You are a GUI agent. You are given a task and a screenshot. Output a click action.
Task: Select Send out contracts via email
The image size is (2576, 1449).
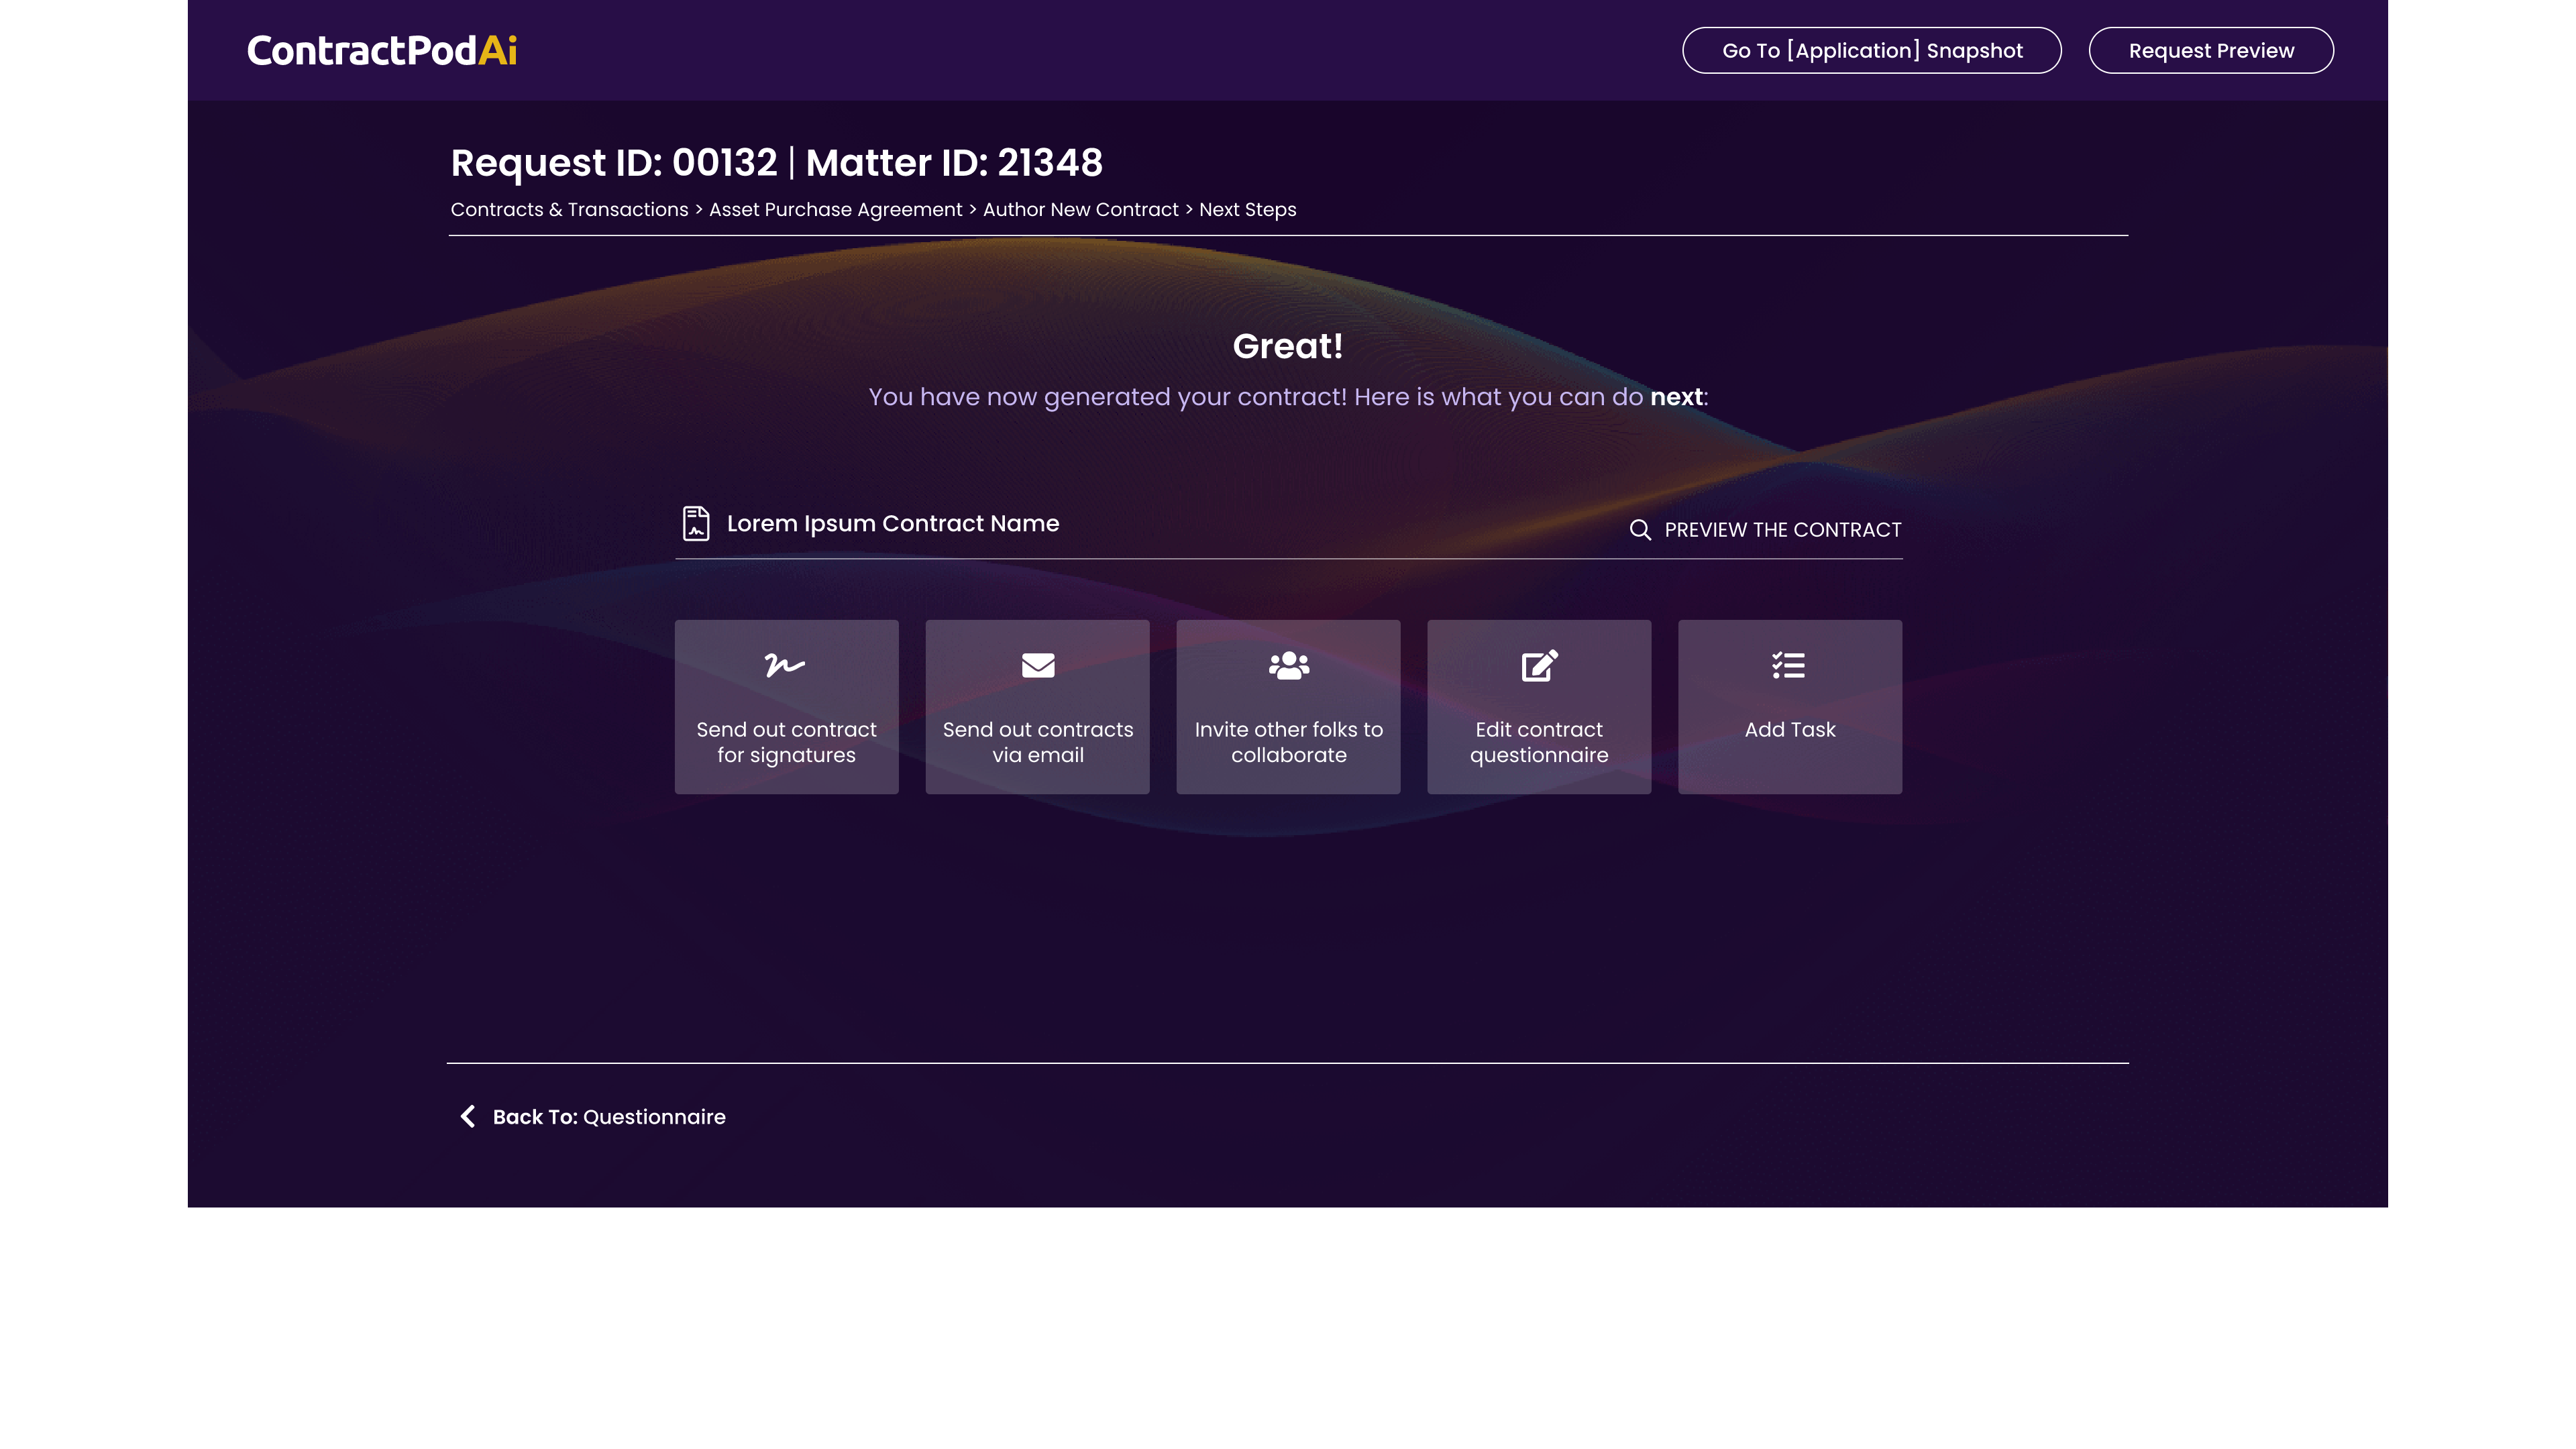click(x=1037, y=706)
